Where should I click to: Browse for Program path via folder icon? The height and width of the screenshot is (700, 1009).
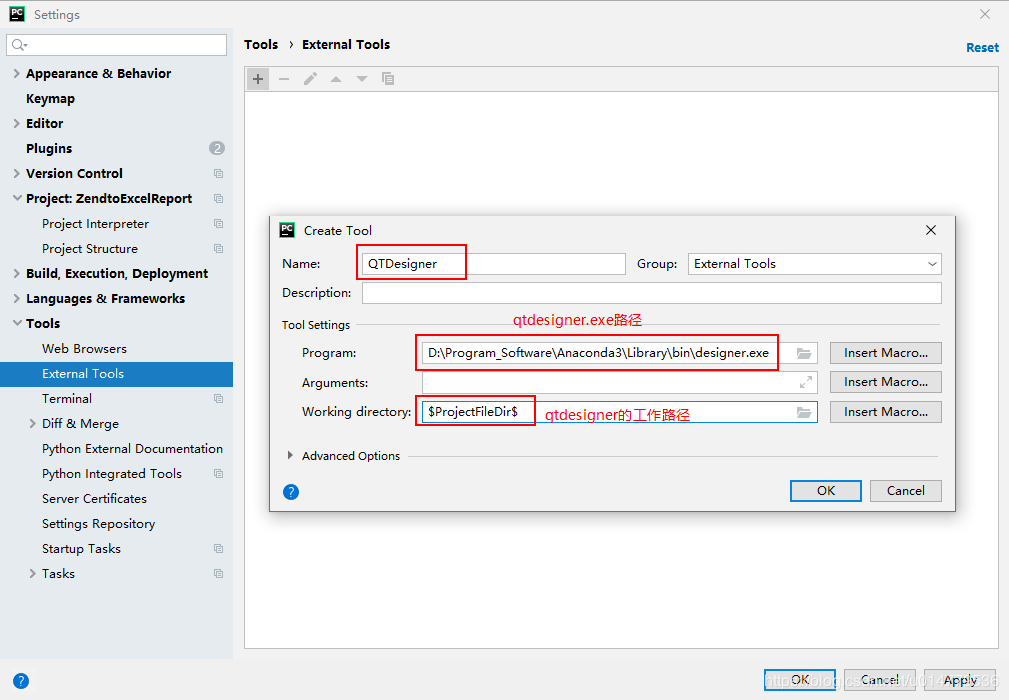(804, 353)
